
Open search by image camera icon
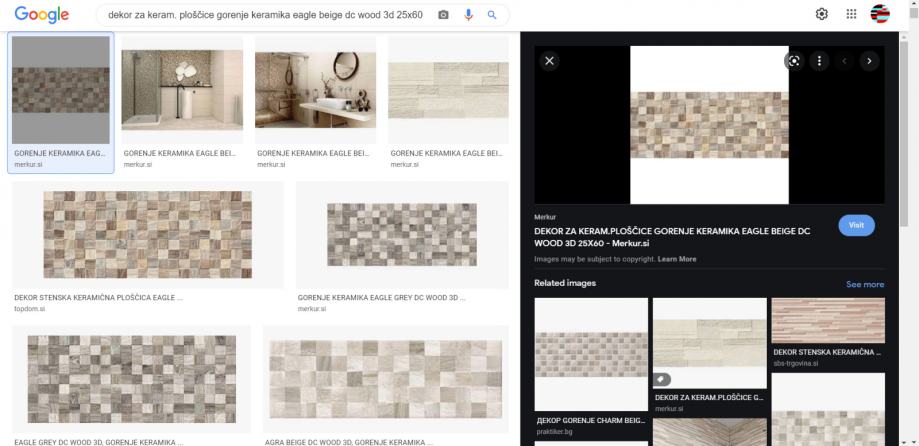click(443, 15)
